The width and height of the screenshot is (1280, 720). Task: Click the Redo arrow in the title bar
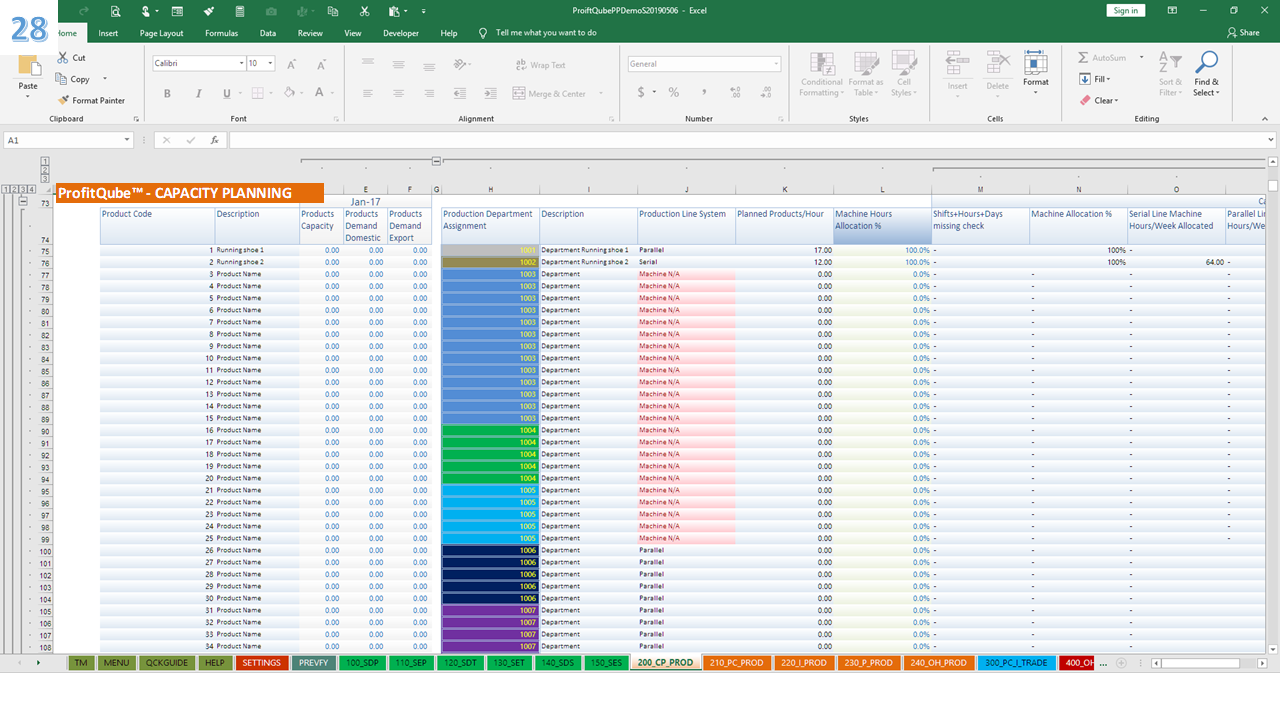[x=86, y=11]
